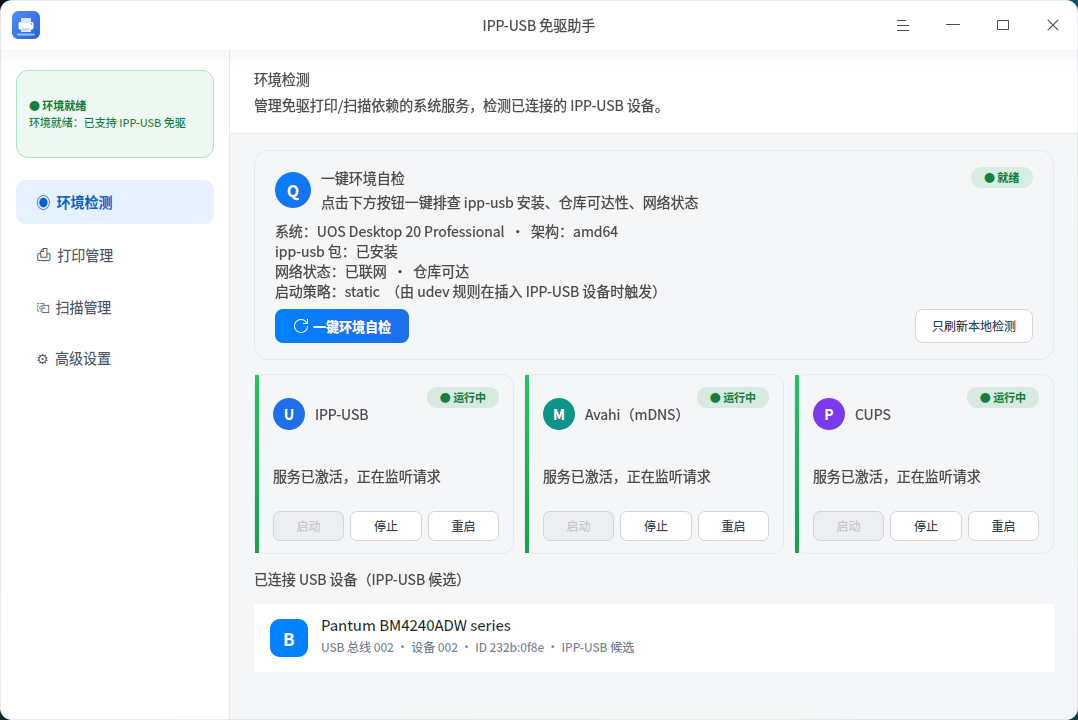Click the green 环境就绪 status card
This screenshot has width=1078, height=720.
115,113
